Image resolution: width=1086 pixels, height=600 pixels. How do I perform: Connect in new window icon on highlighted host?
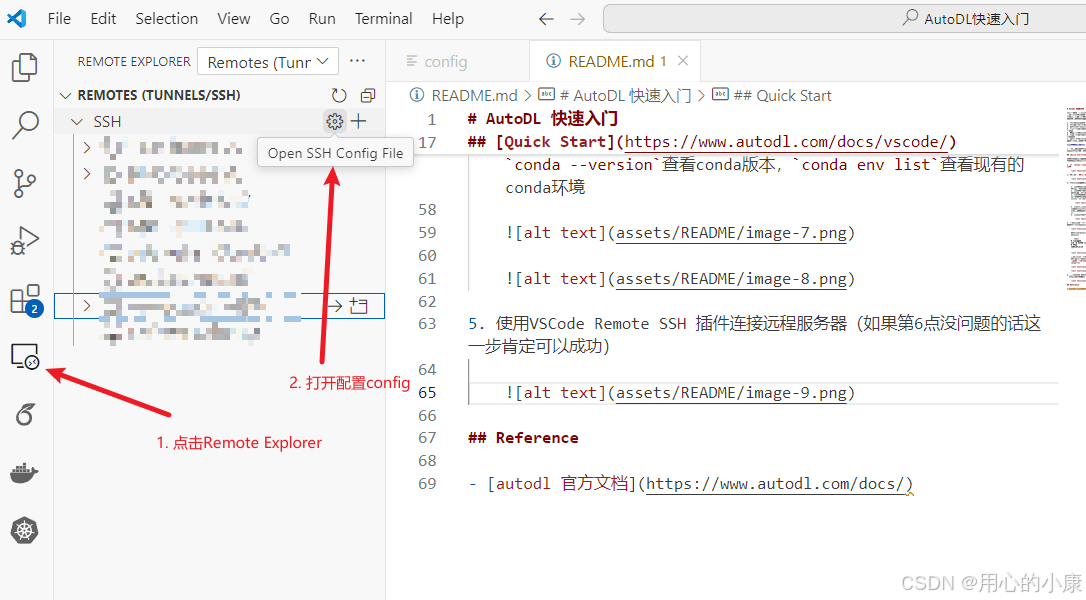click(x=359, y=306)
